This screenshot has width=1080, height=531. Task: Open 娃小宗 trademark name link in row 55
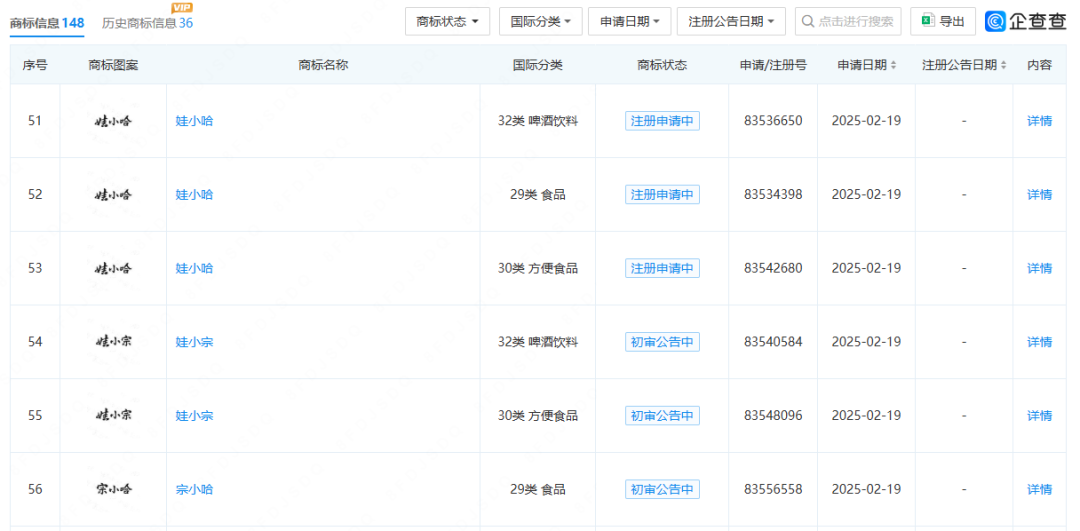pos(194,416)
